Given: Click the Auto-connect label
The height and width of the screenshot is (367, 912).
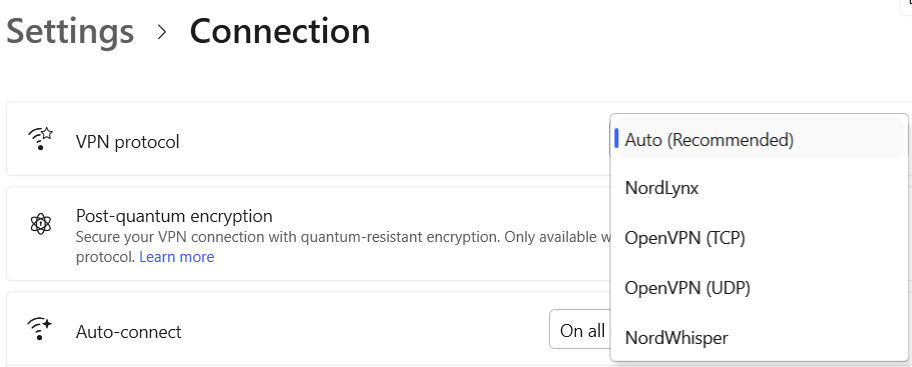Looking at the screenshot, I should coord(129,332).
